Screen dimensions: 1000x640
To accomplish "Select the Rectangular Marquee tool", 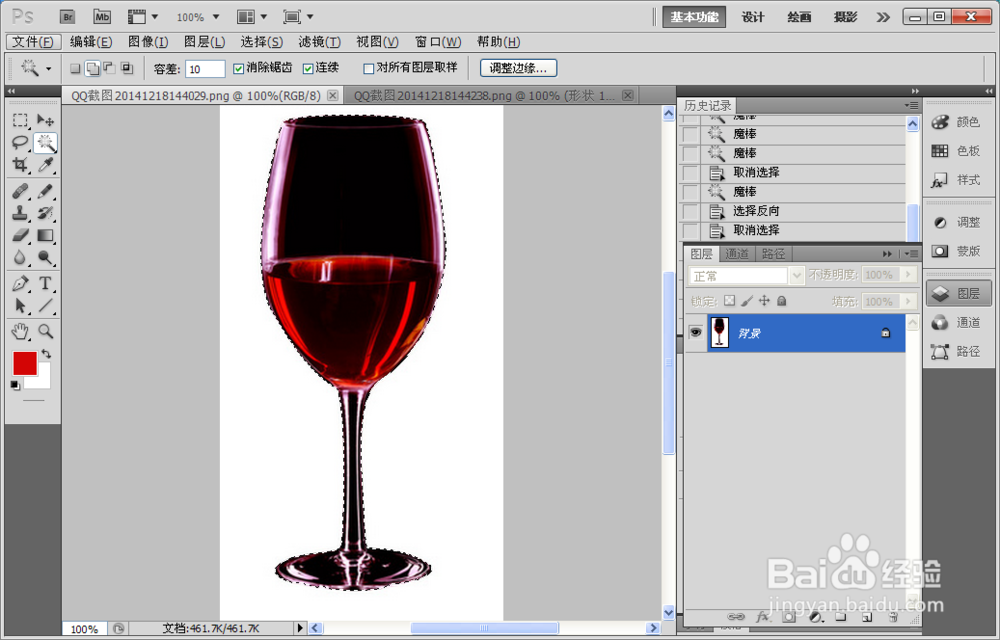I will (20, 121).
